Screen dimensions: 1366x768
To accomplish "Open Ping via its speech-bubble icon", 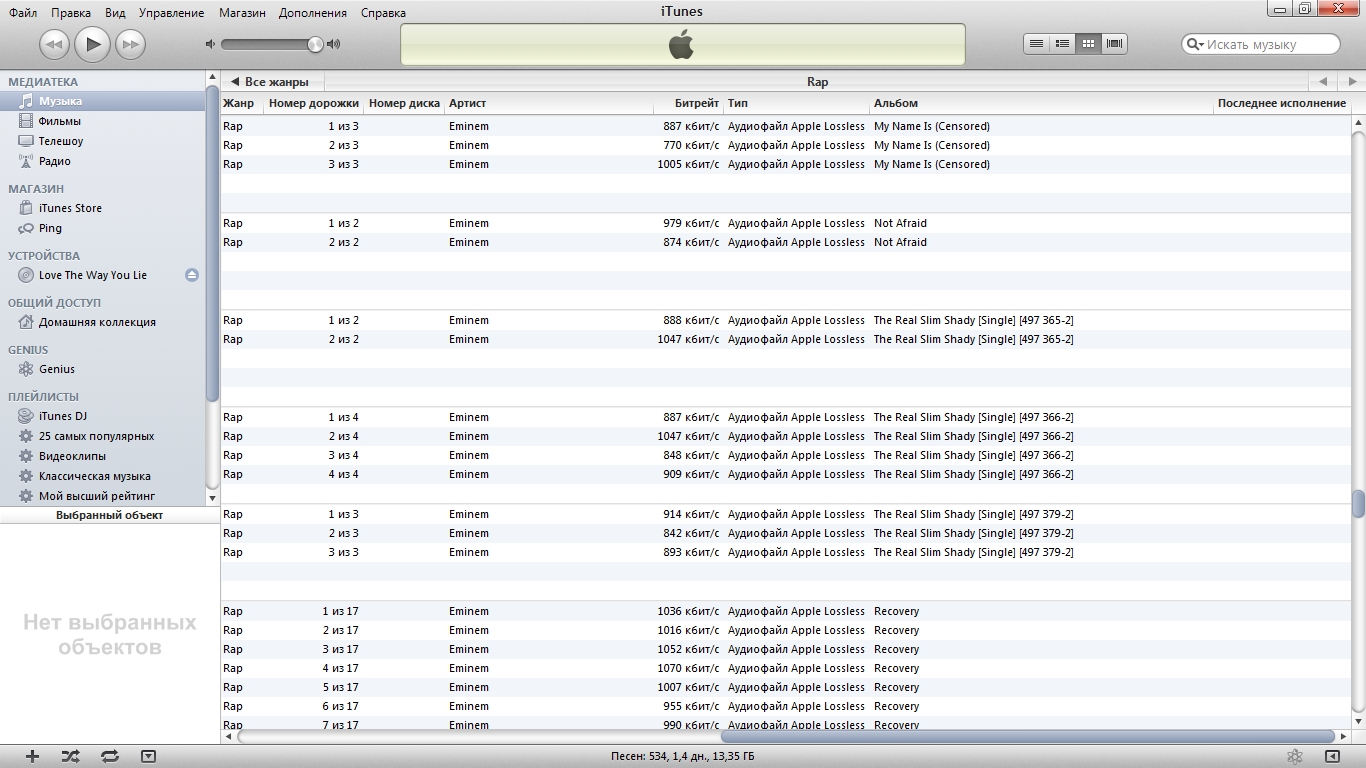I will (26, 228).
